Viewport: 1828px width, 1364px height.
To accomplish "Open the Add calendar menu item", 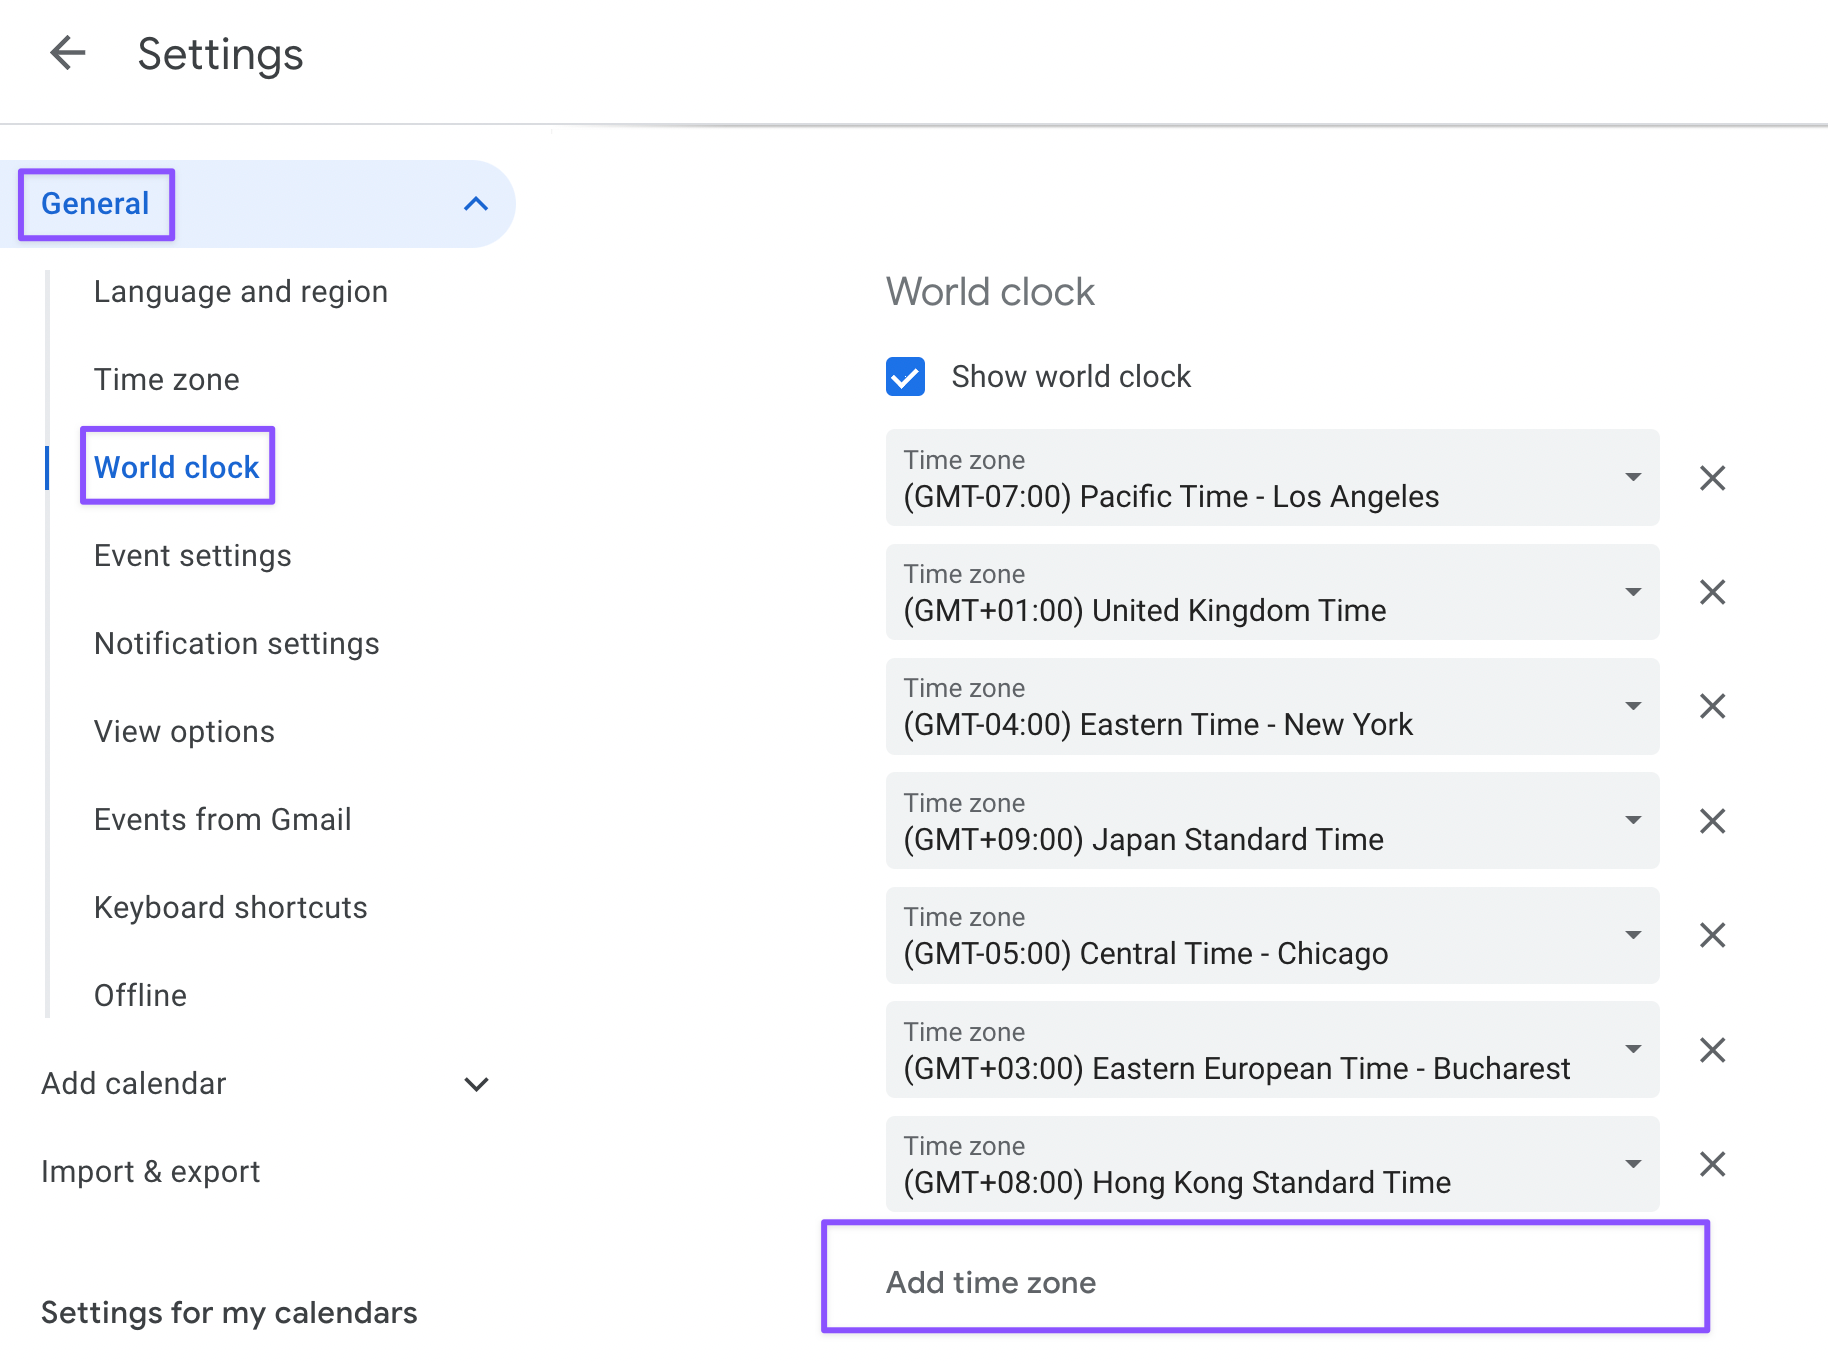I will click(x=134, y=1084).
